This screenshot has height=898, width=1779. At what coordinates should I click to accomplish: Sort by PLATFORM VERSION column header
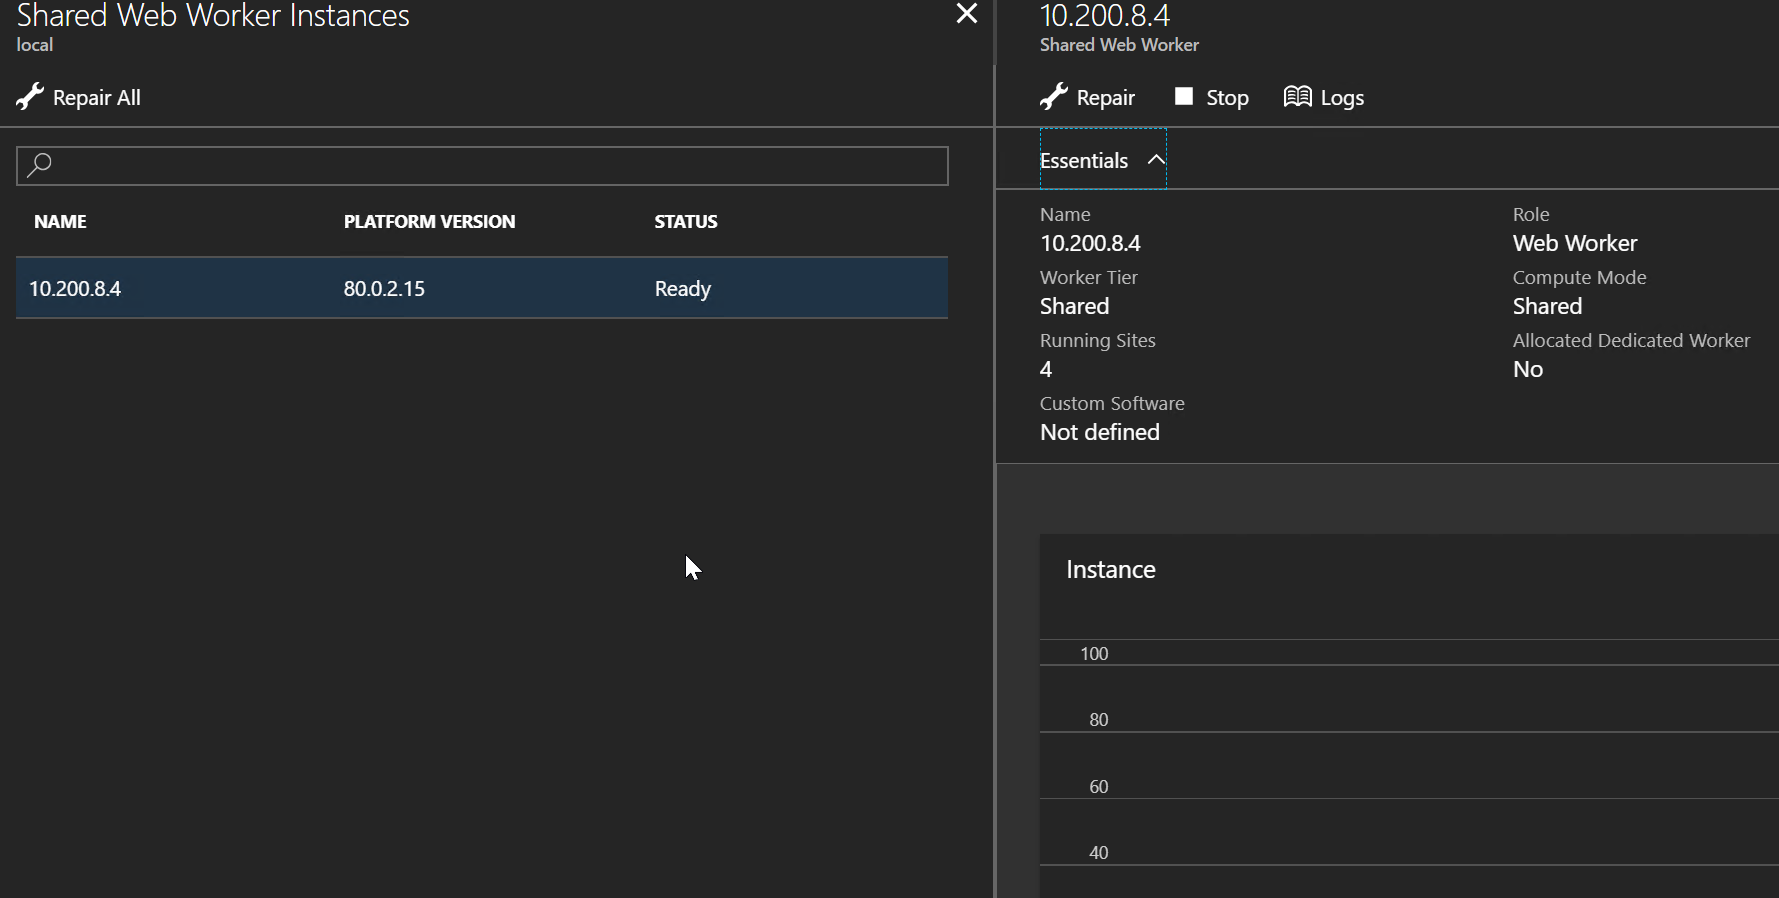pos(430,222)
